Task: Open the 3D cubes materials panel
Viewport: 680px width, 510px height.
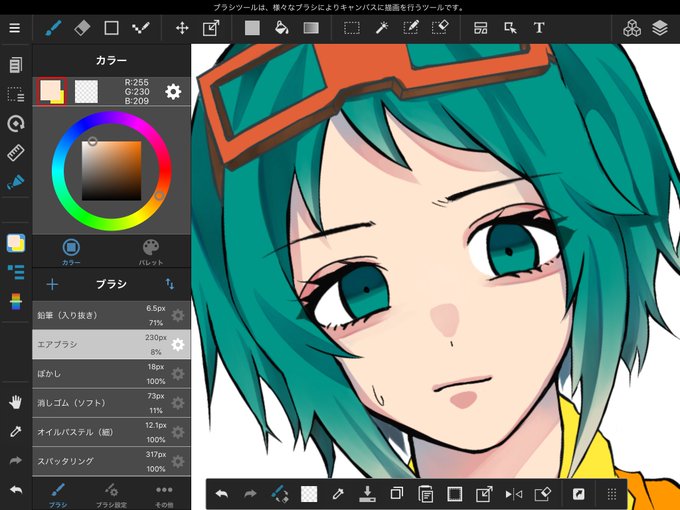Action: [x=631, y=28]
